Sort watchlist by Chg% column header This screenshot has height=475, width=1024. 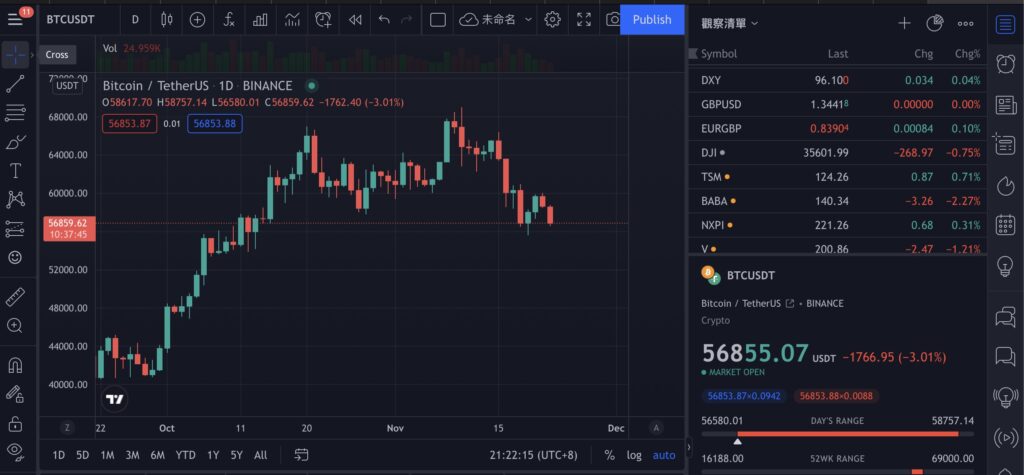(x=967, y=54)
